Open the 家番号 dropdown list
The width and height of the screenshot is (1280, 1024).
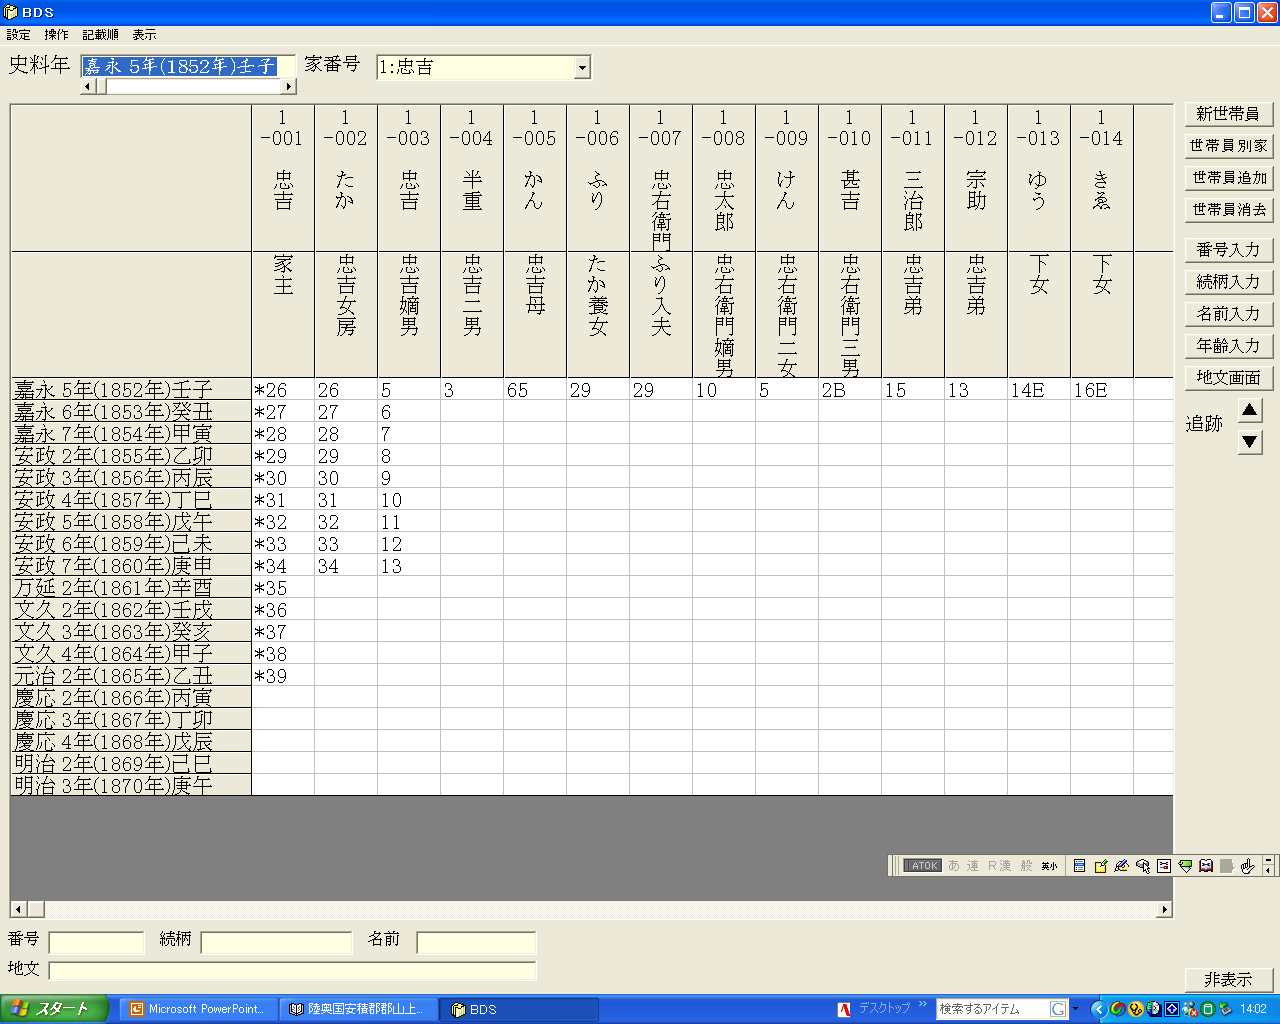pos(582,68)
